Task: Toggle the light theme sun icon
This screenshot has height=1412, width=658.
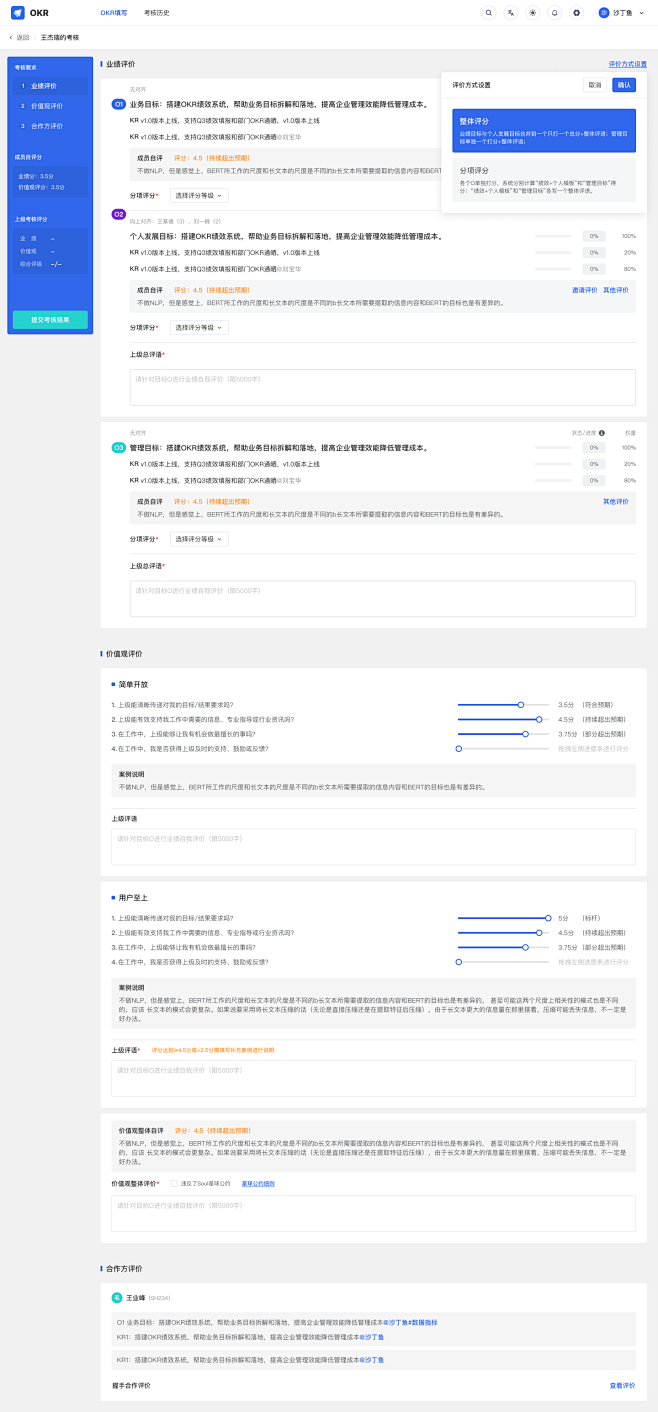Action: (532, 13)
